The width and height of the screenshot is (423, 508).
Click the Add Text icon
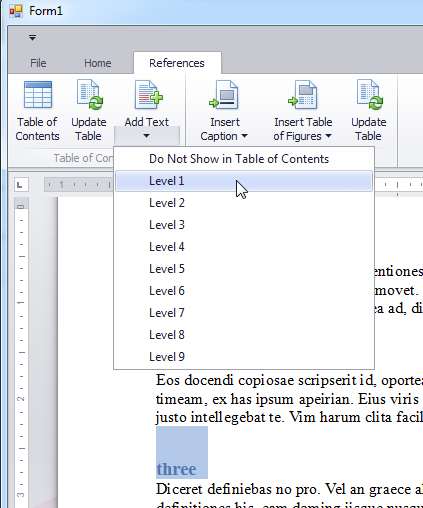tap(149, 95)
